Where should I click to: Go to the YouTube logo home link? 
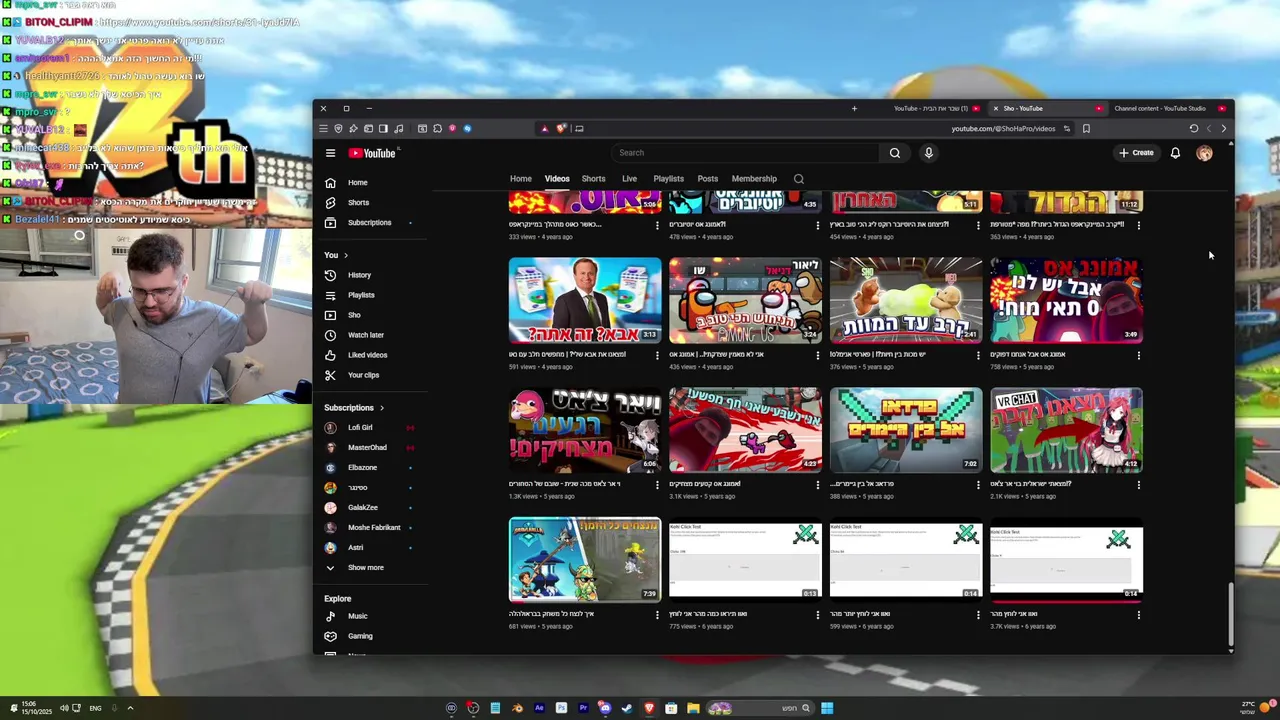[x=372, y=153]
